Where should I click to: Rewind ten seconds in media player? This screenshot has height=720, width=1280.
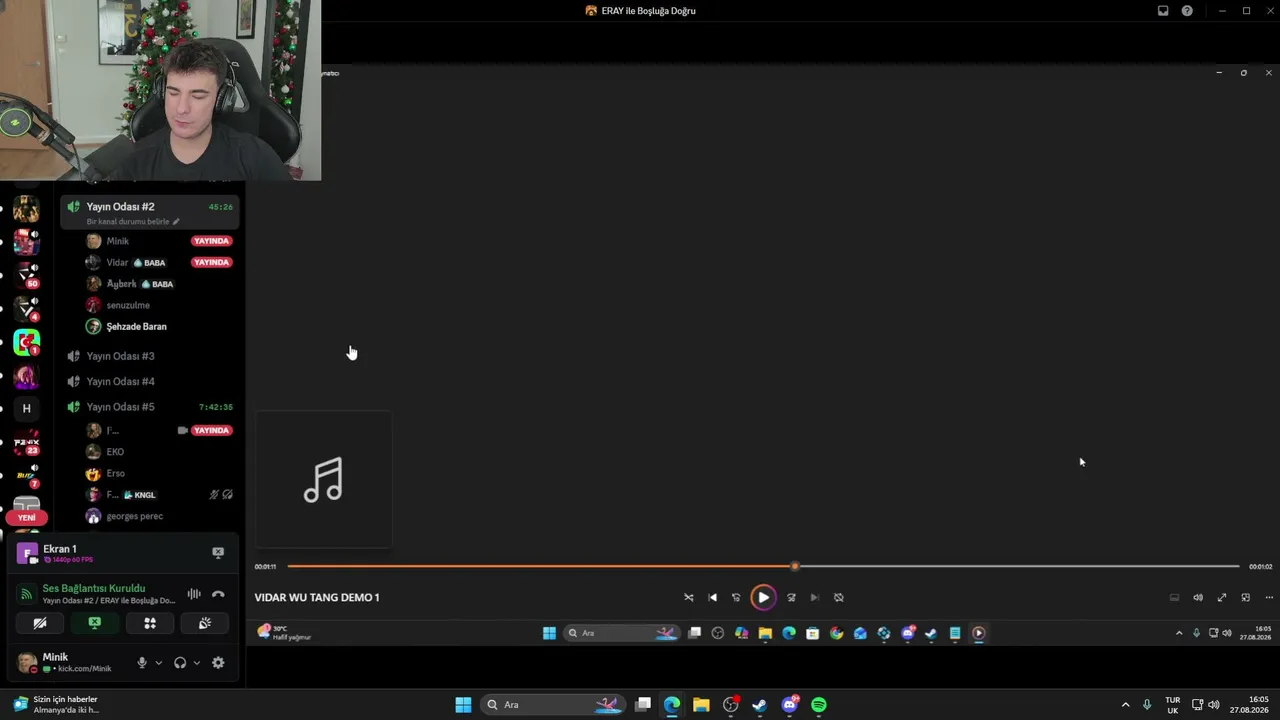[736, 597]
